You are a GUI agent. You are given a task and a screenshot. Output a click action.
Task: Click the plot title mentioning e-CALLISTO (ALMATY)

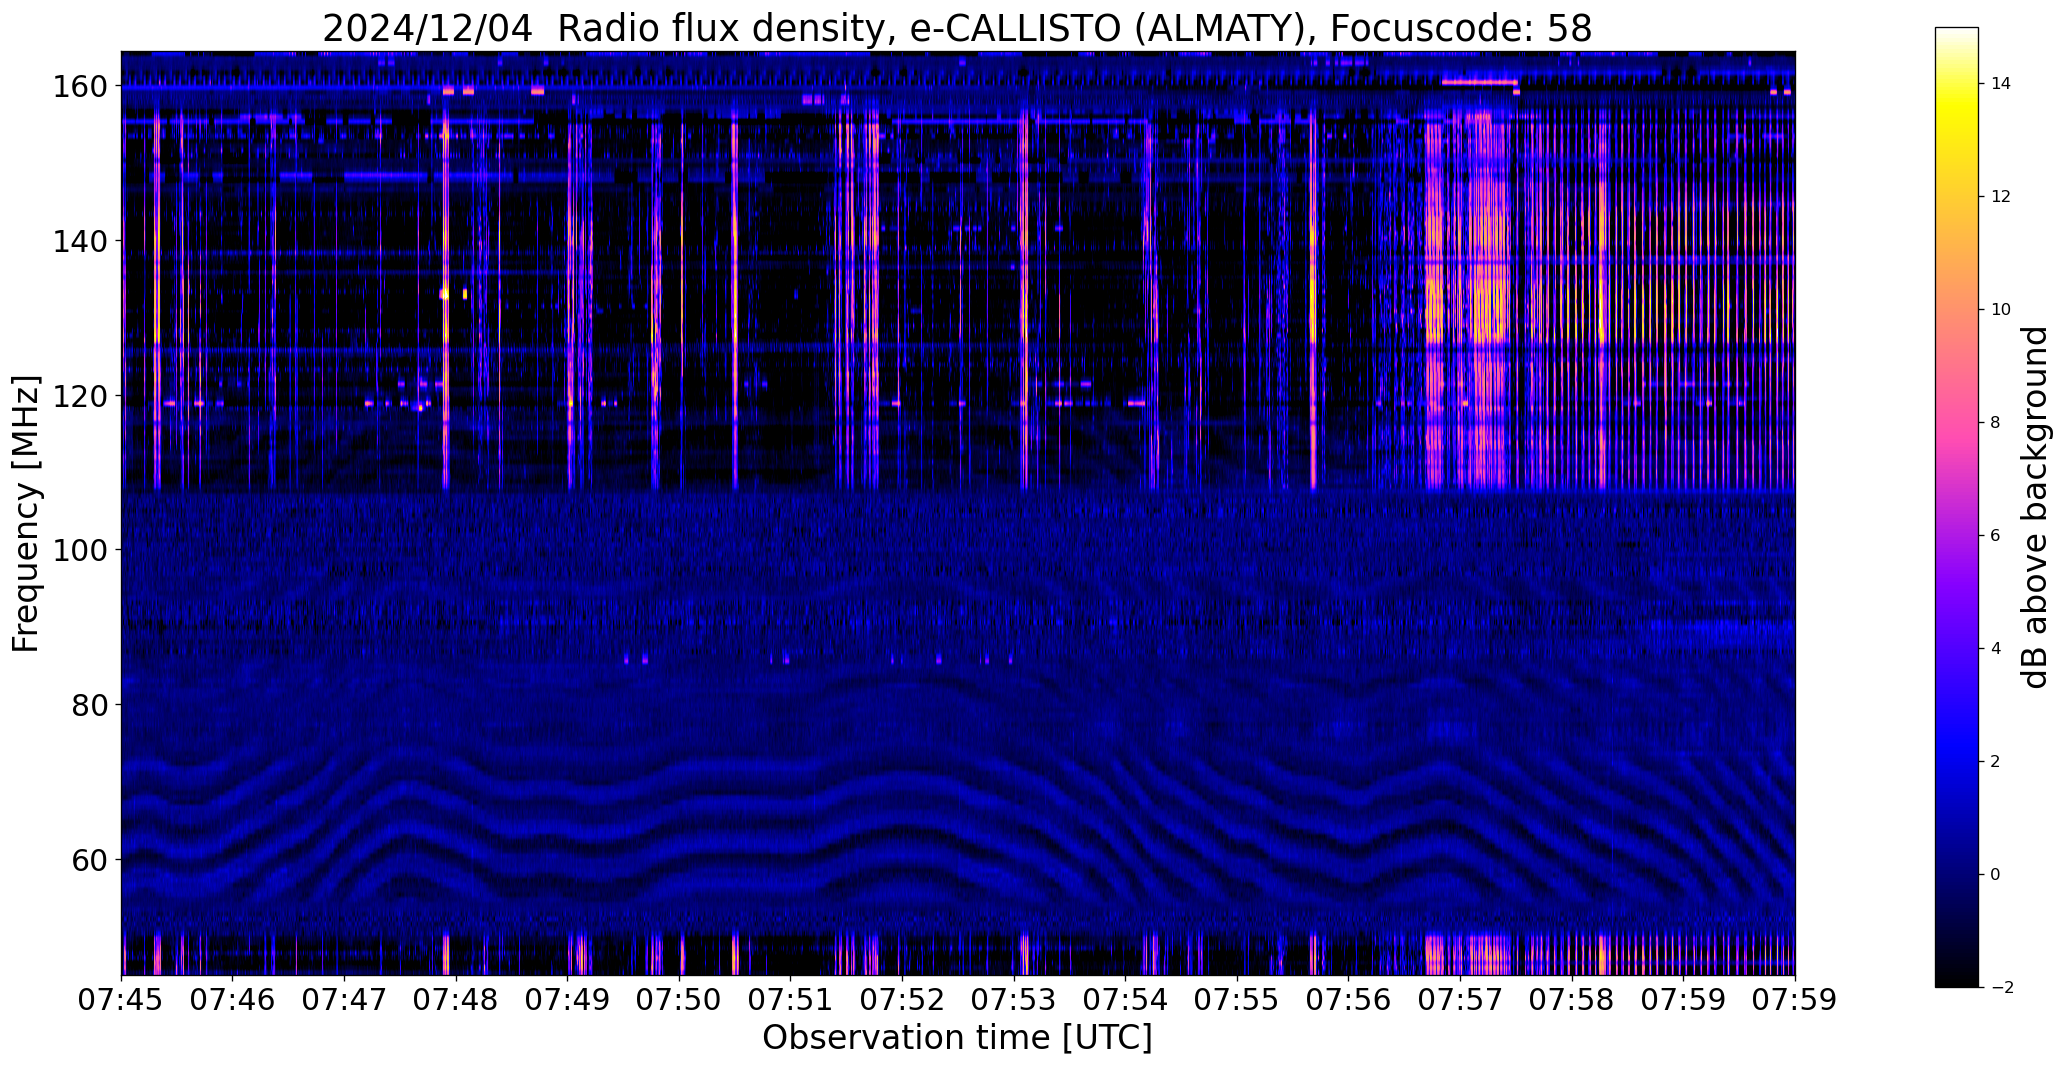[957, 28]
